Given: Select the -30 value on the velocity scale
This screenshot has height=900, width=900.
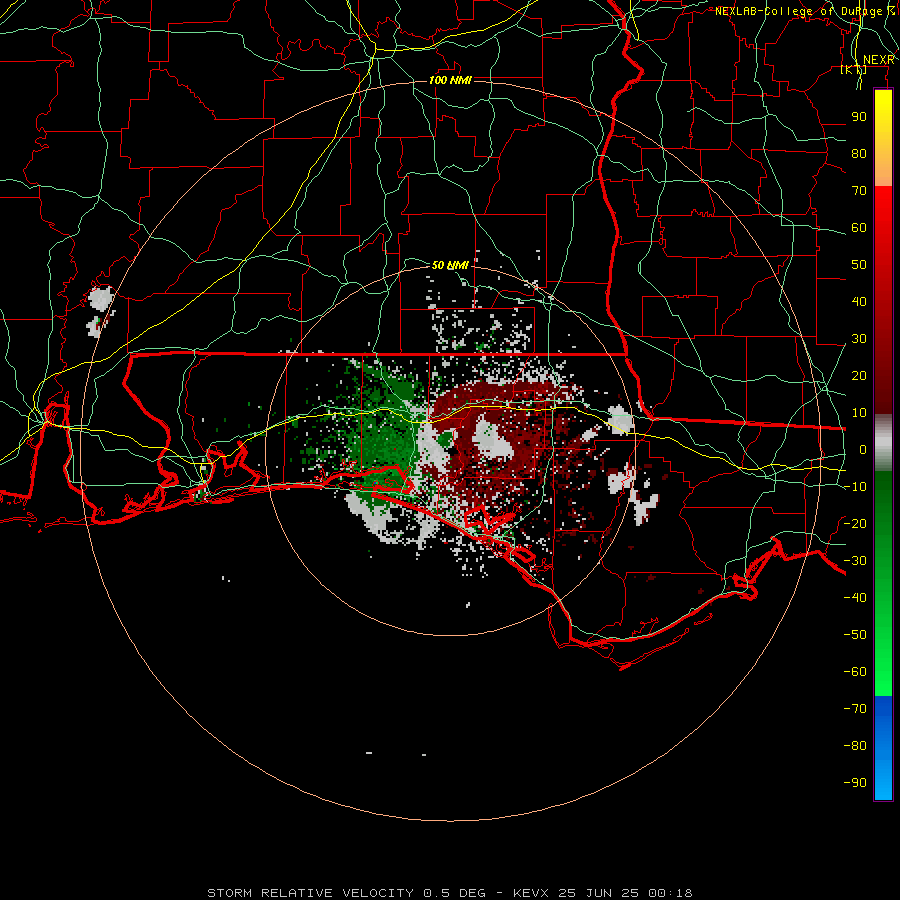Looking at the screenshot, I should coord(855,560).
